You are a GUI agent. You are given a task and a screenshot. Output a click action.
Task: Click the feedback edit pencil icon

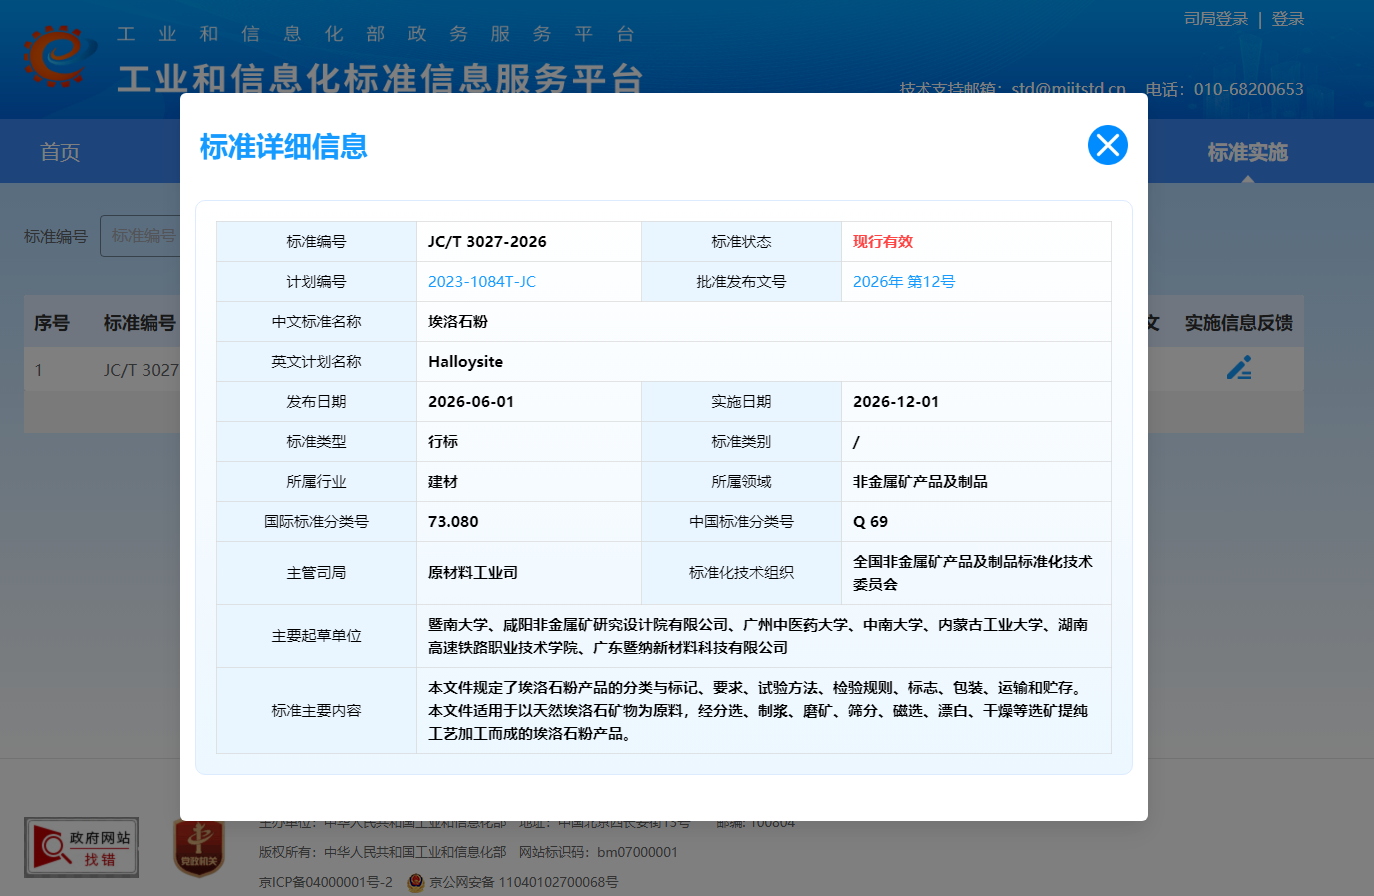1239,368
